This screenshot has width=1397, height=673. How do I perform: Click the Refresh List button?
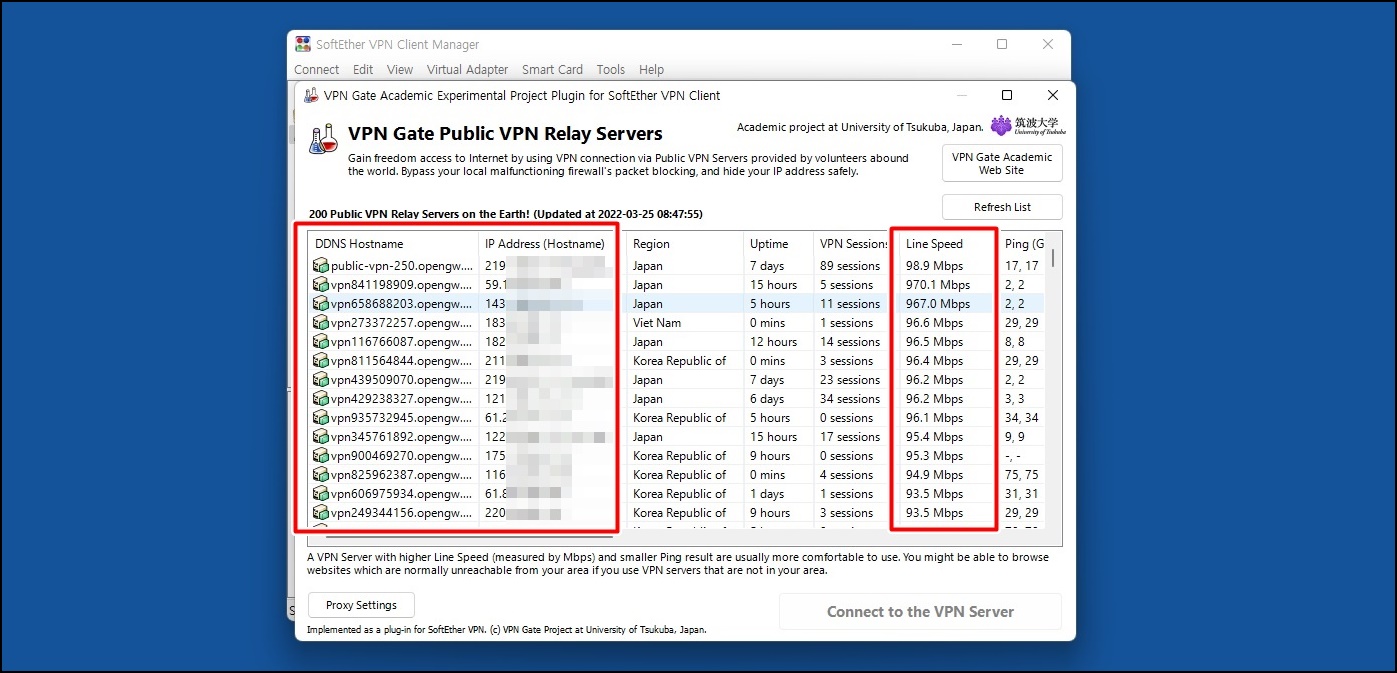(1002, 207)
